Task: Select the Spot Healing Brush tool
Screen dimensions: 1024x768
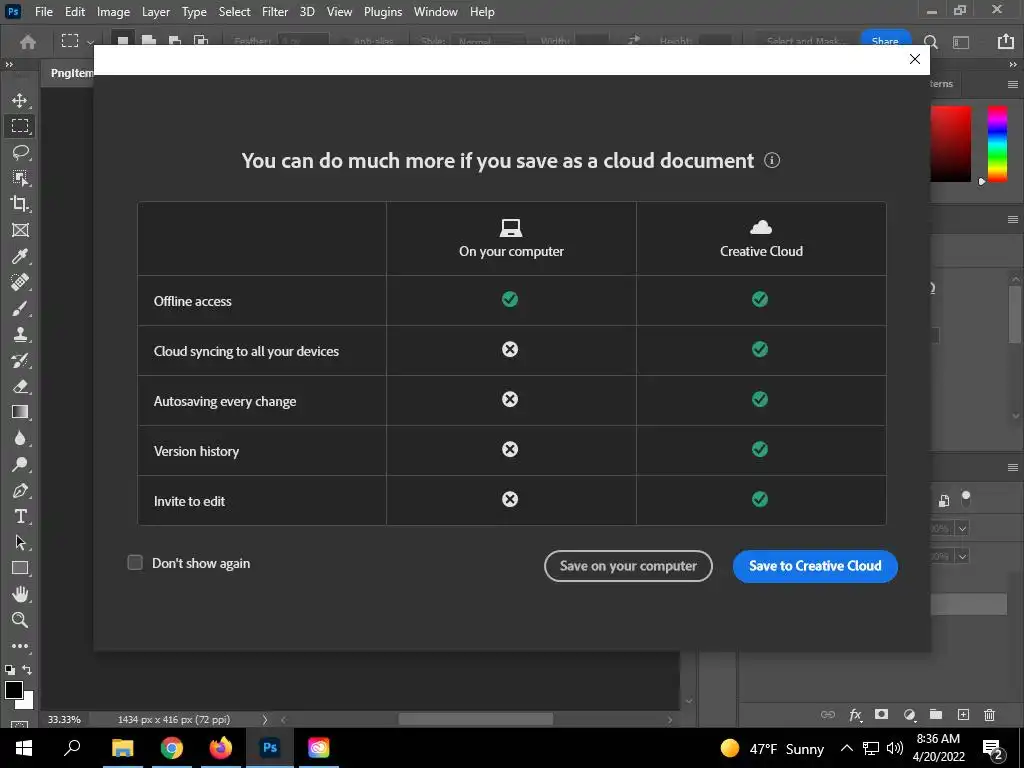Action: (20, 282)
